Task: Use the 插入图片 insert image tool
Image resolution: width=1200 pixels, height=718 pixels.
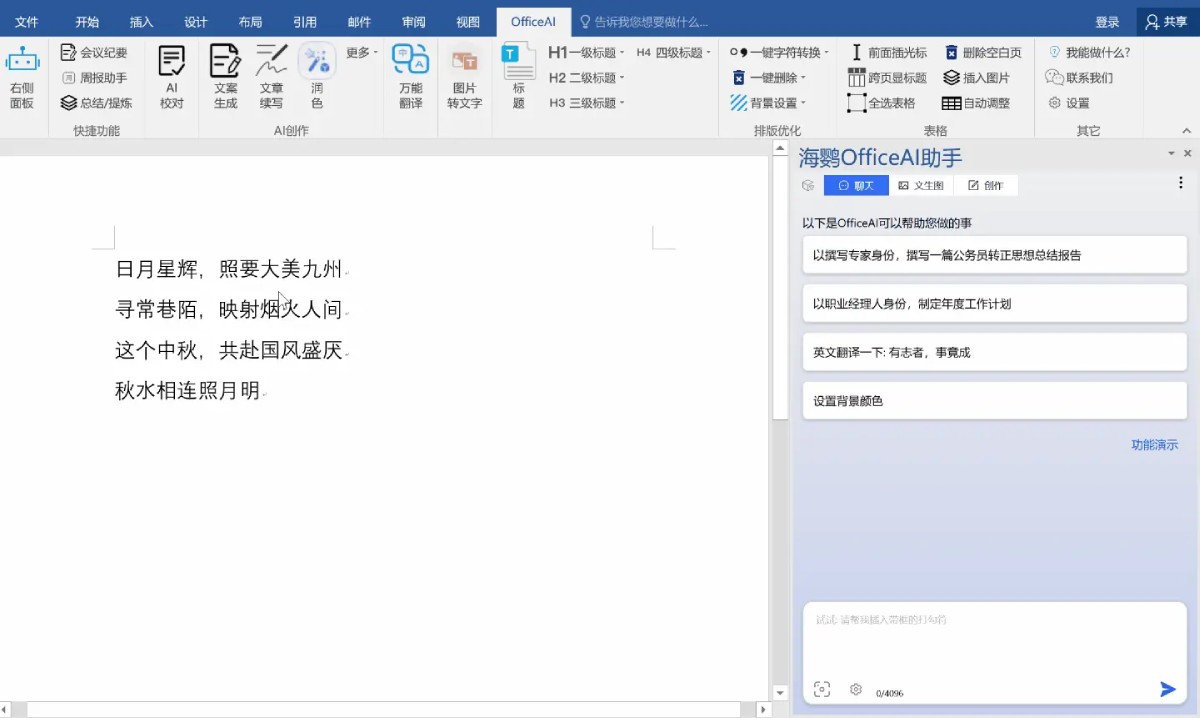Action: (x=978, y=77)
